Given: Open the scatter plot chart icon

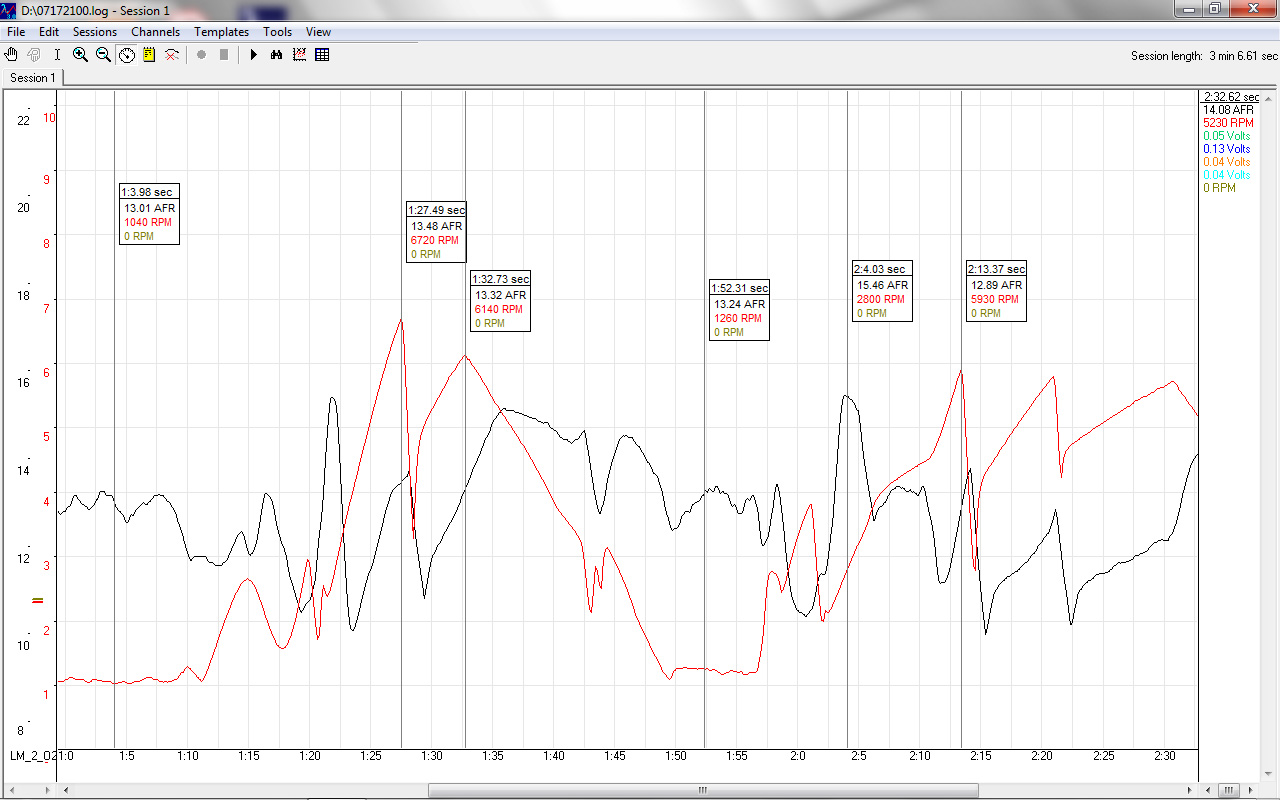Looking at the screenshot, I should (299, 55).
